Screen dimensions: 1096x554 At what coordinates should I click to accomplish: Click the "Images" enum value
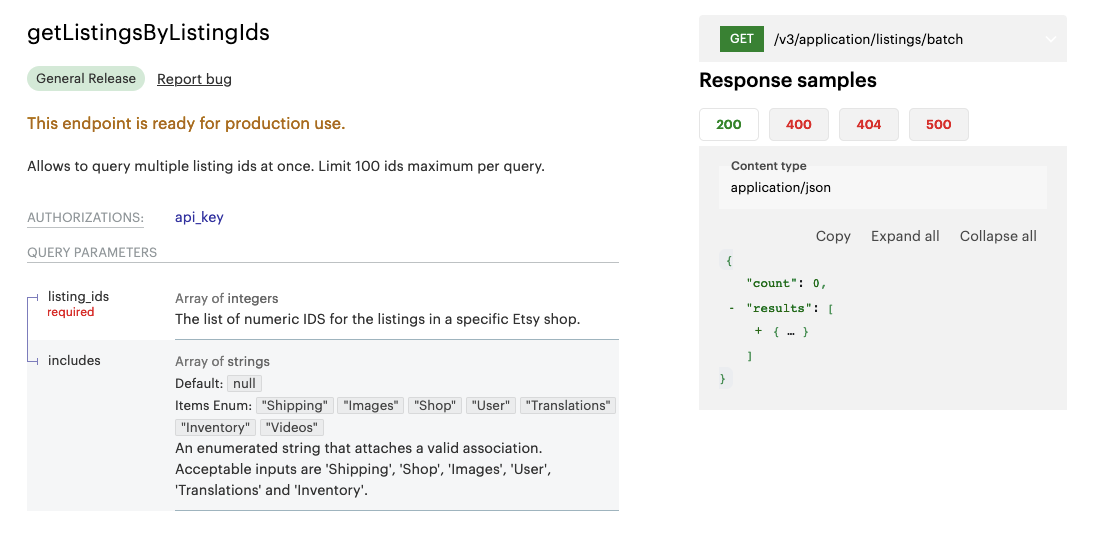click(370, 406)
